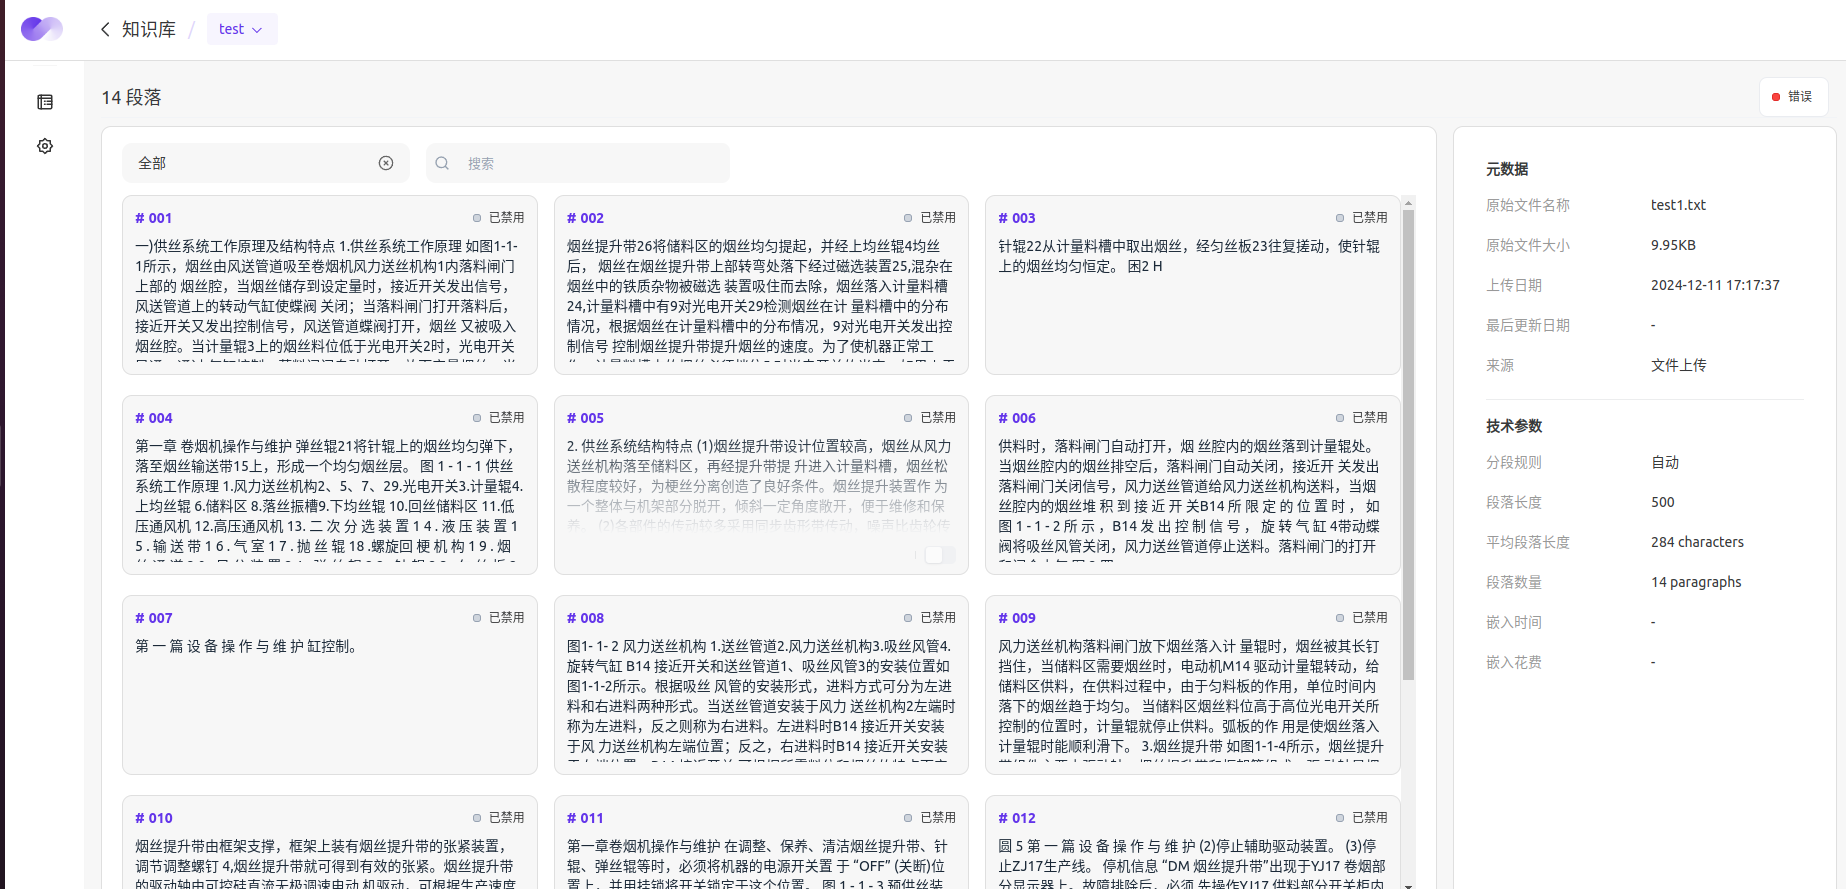Image resolution: width=1846 pixels, height=889 pixels.
Task: Click the 14 paragraphs value
Action: coord(1696,582)
